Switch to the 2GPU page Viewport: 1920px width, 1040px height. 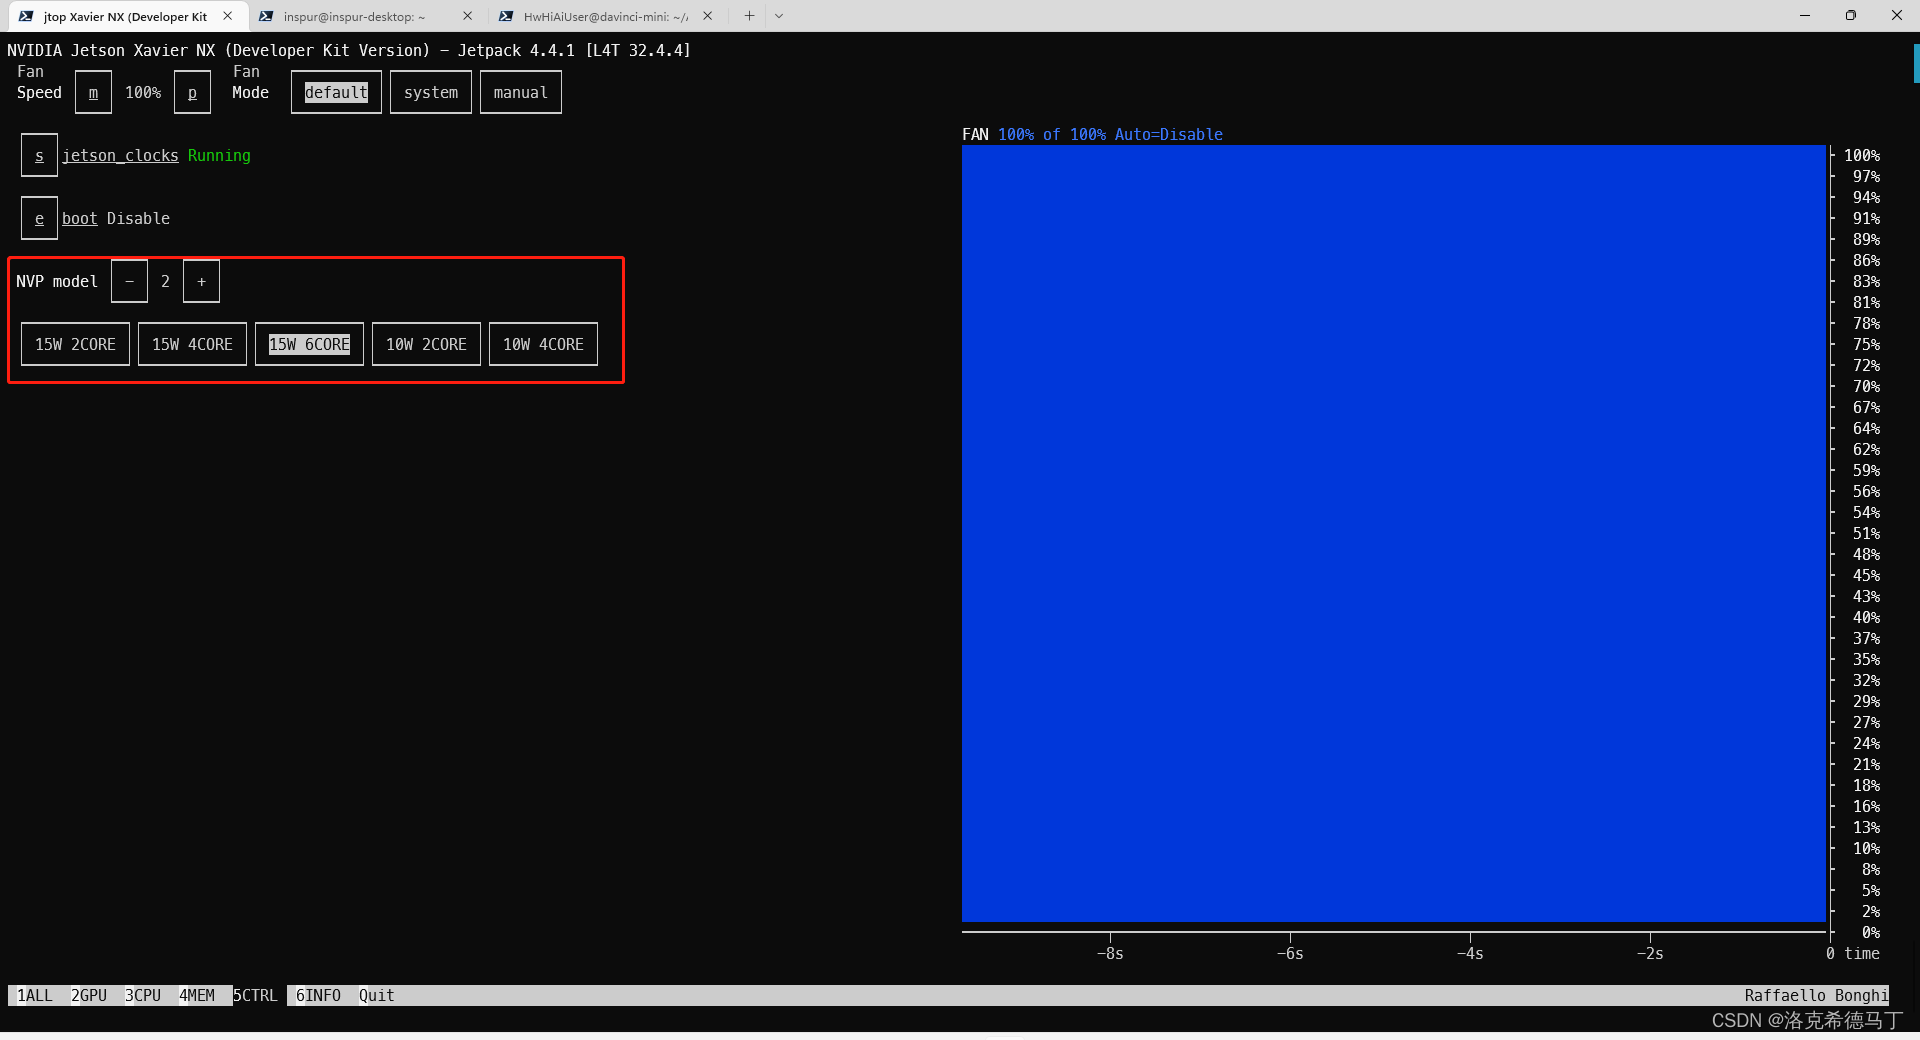click(x=89, y=996)
